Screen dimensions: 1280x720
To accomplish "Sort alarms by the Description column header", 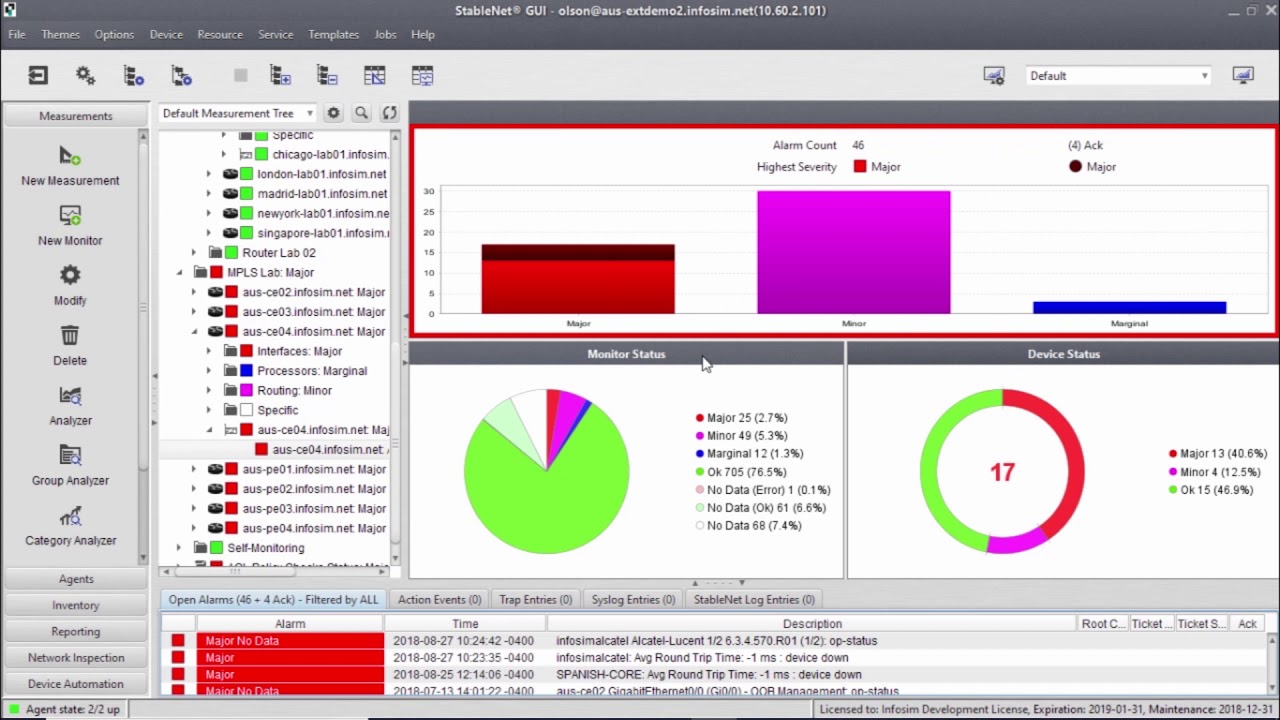I will pos(812,624).
